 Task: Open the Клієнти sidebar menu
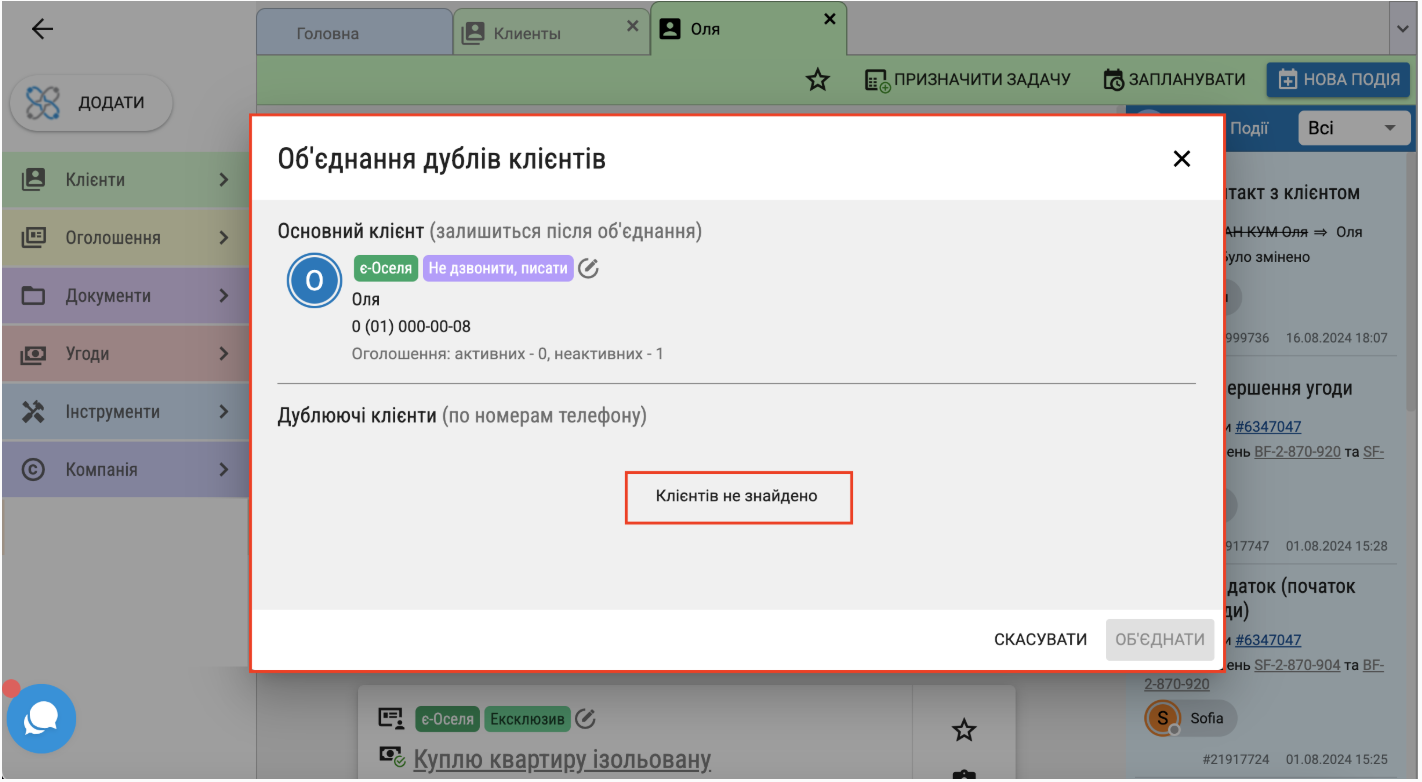[125, 180]
